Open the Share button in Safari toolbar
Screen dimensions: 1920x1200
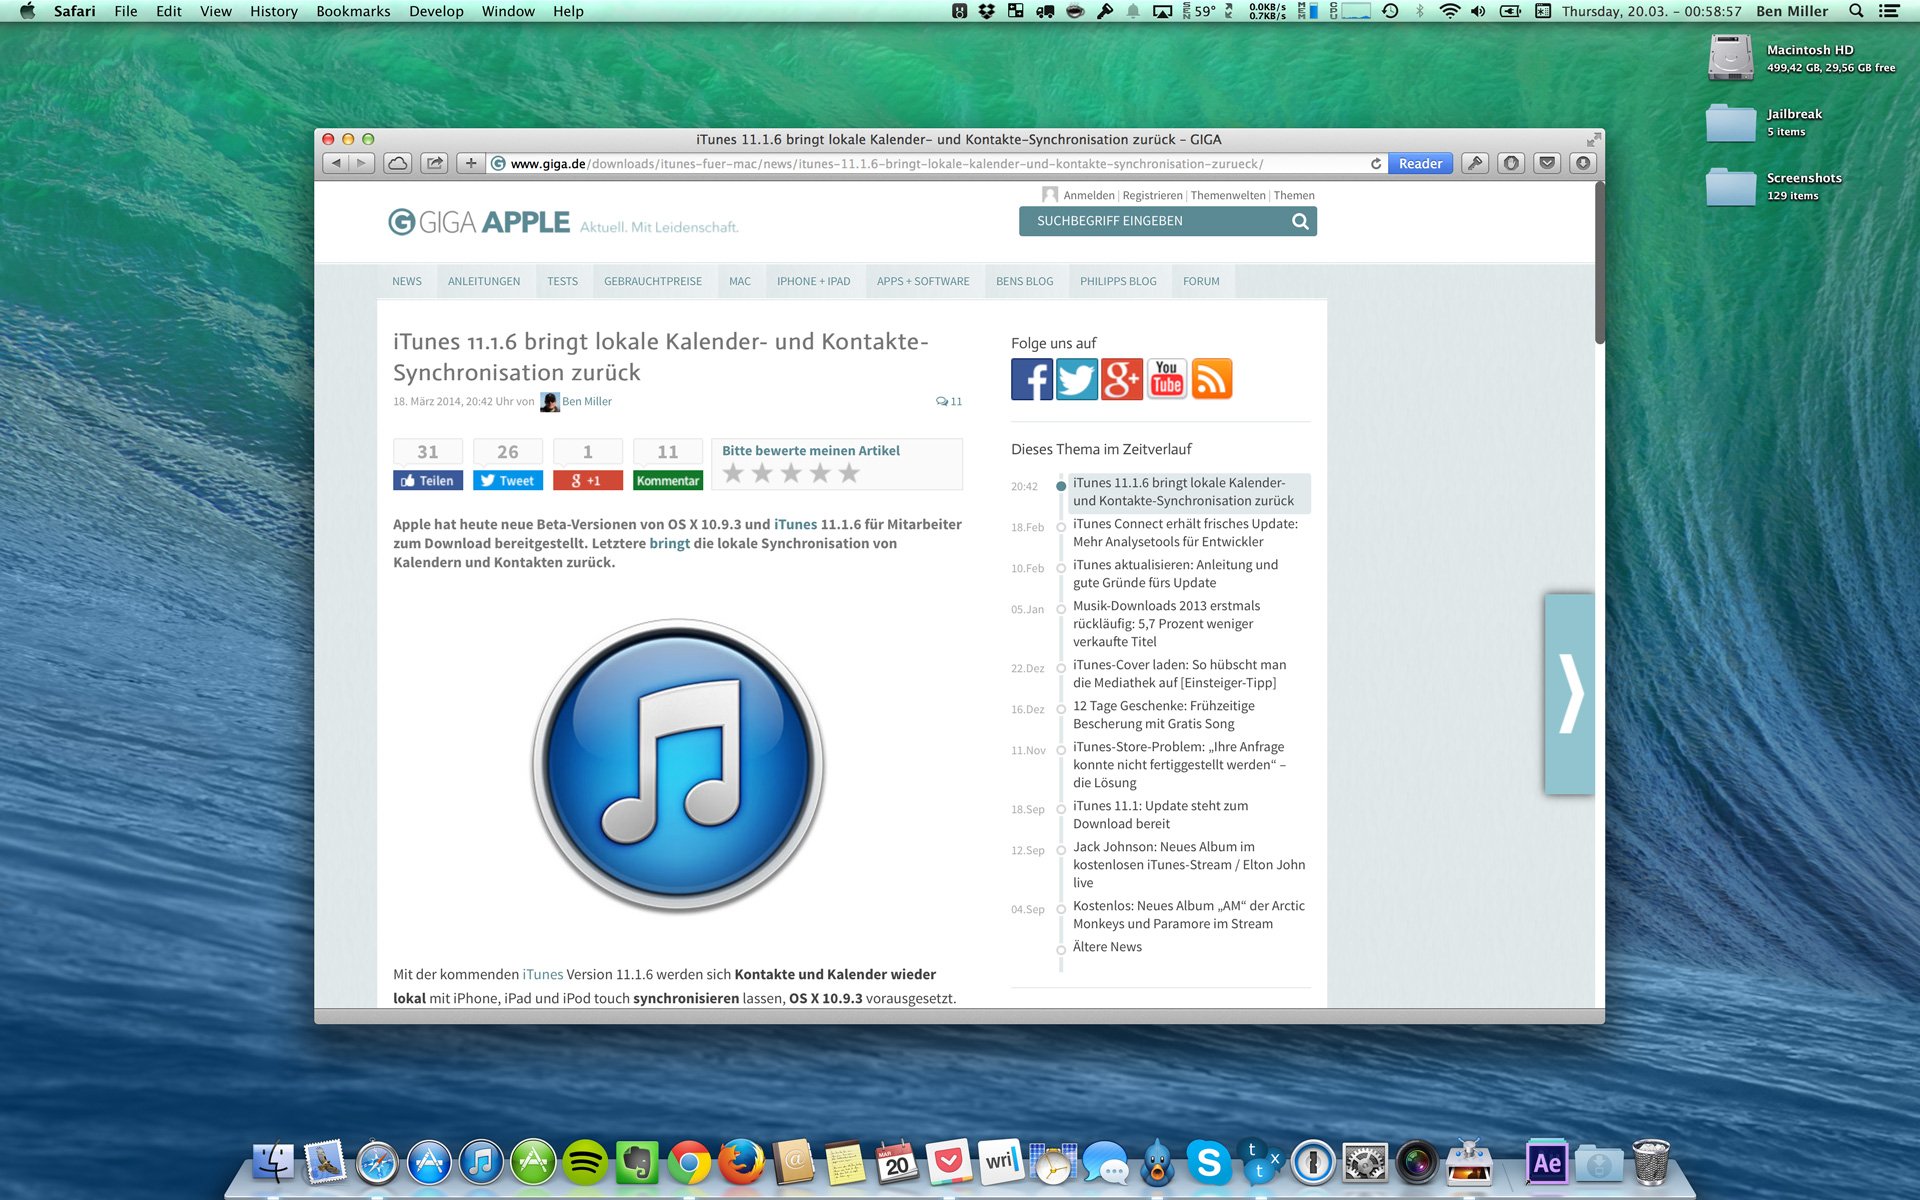coord(434,163)
